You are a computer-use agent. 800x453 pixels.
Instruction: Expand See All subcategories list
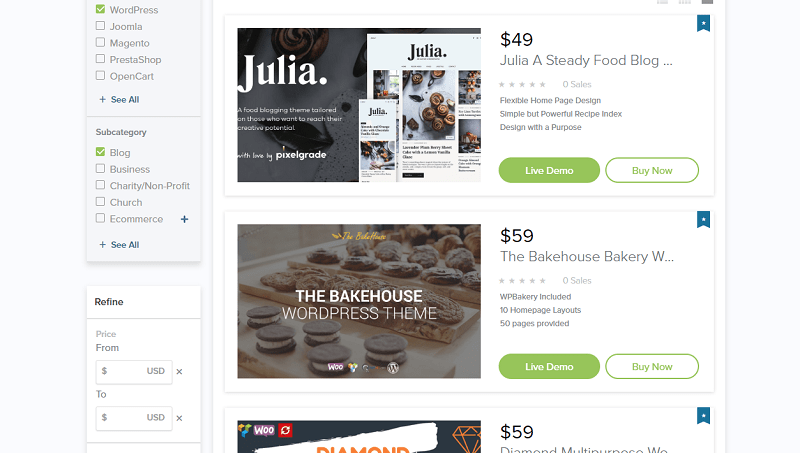[x=119, y=245]
